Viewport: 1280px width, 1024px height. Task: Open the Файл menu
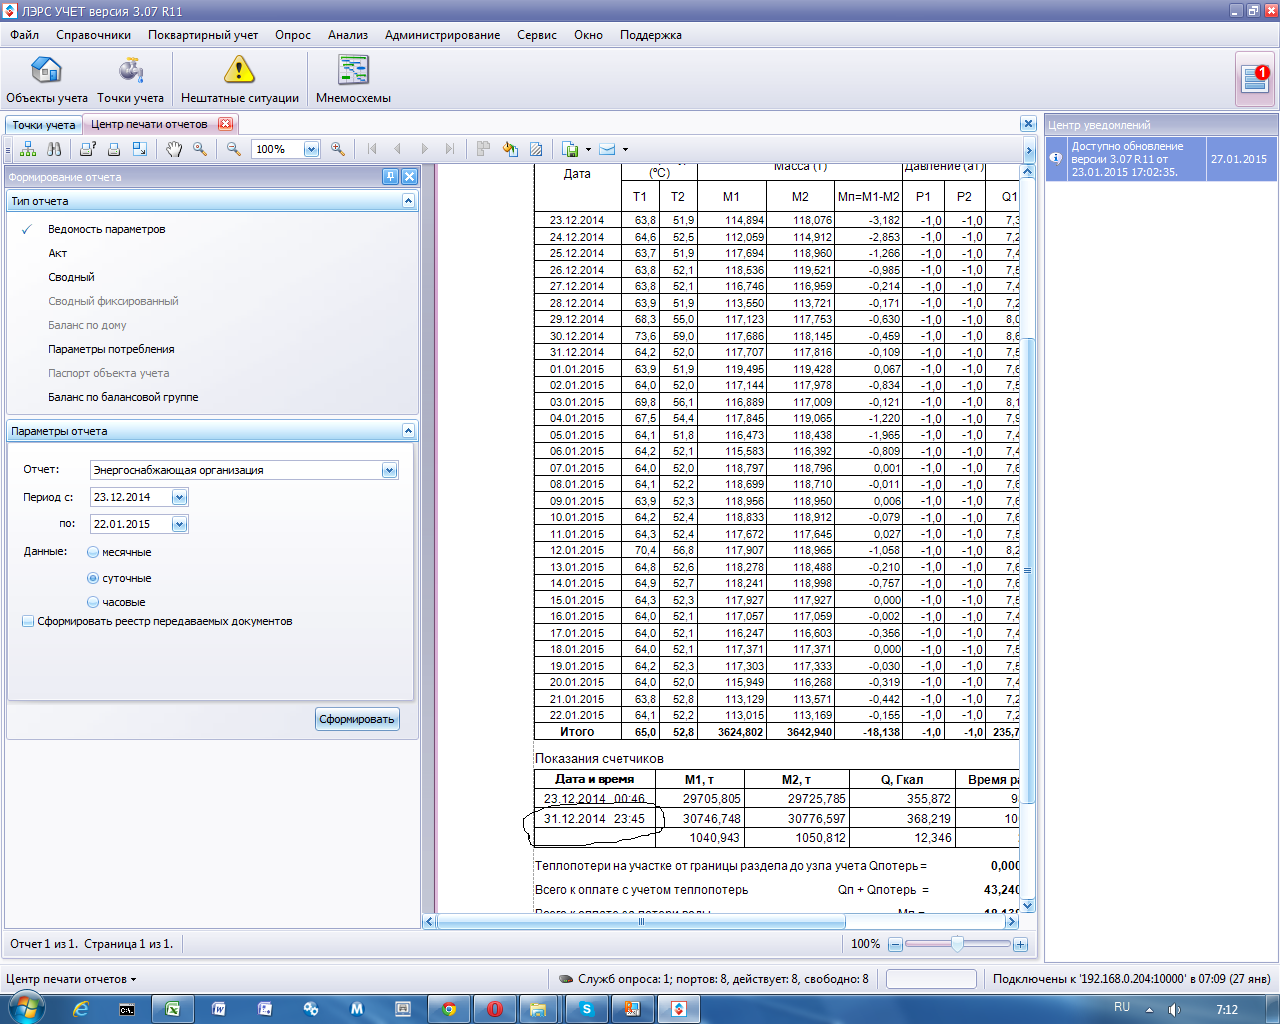click(25, 35)
